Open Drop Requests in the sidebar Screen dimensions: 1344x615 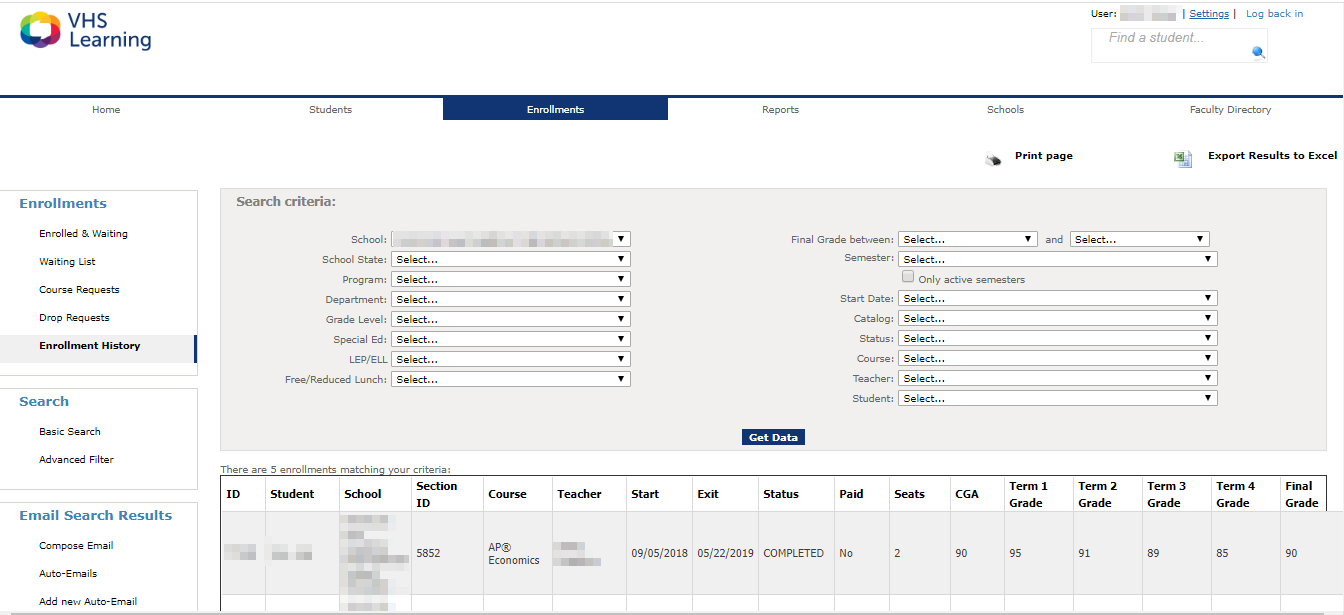pos(74,318)
